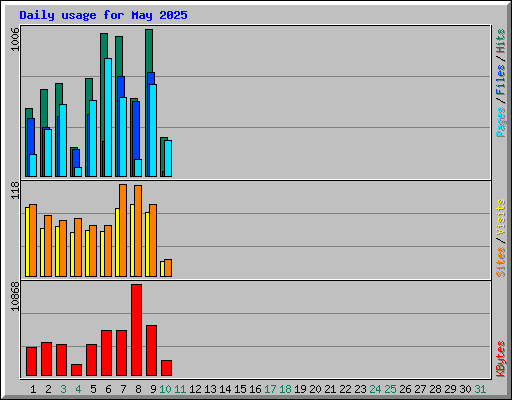Select the red KBytes bar for day 10
512x400 pixels.
(x=166, y=368)
